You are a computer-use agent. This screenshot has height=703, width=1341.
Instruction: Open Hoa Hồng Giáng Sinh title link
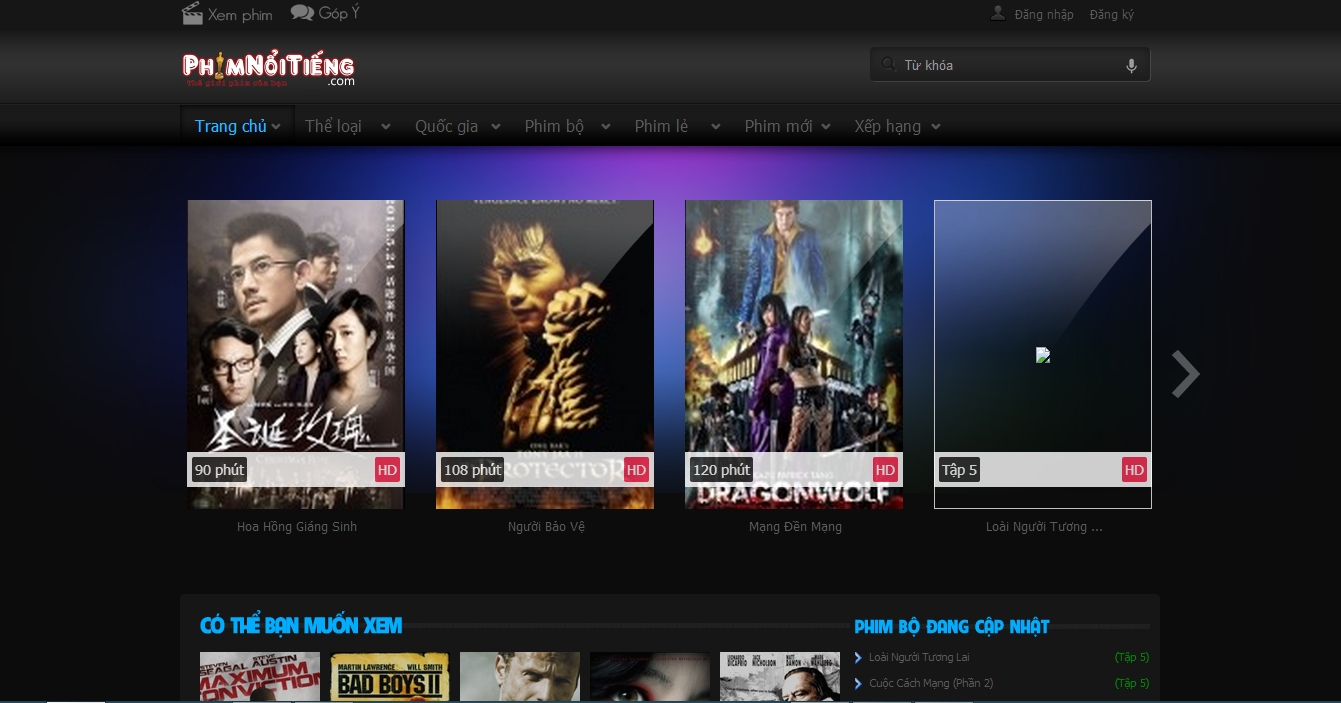point(297,527)
